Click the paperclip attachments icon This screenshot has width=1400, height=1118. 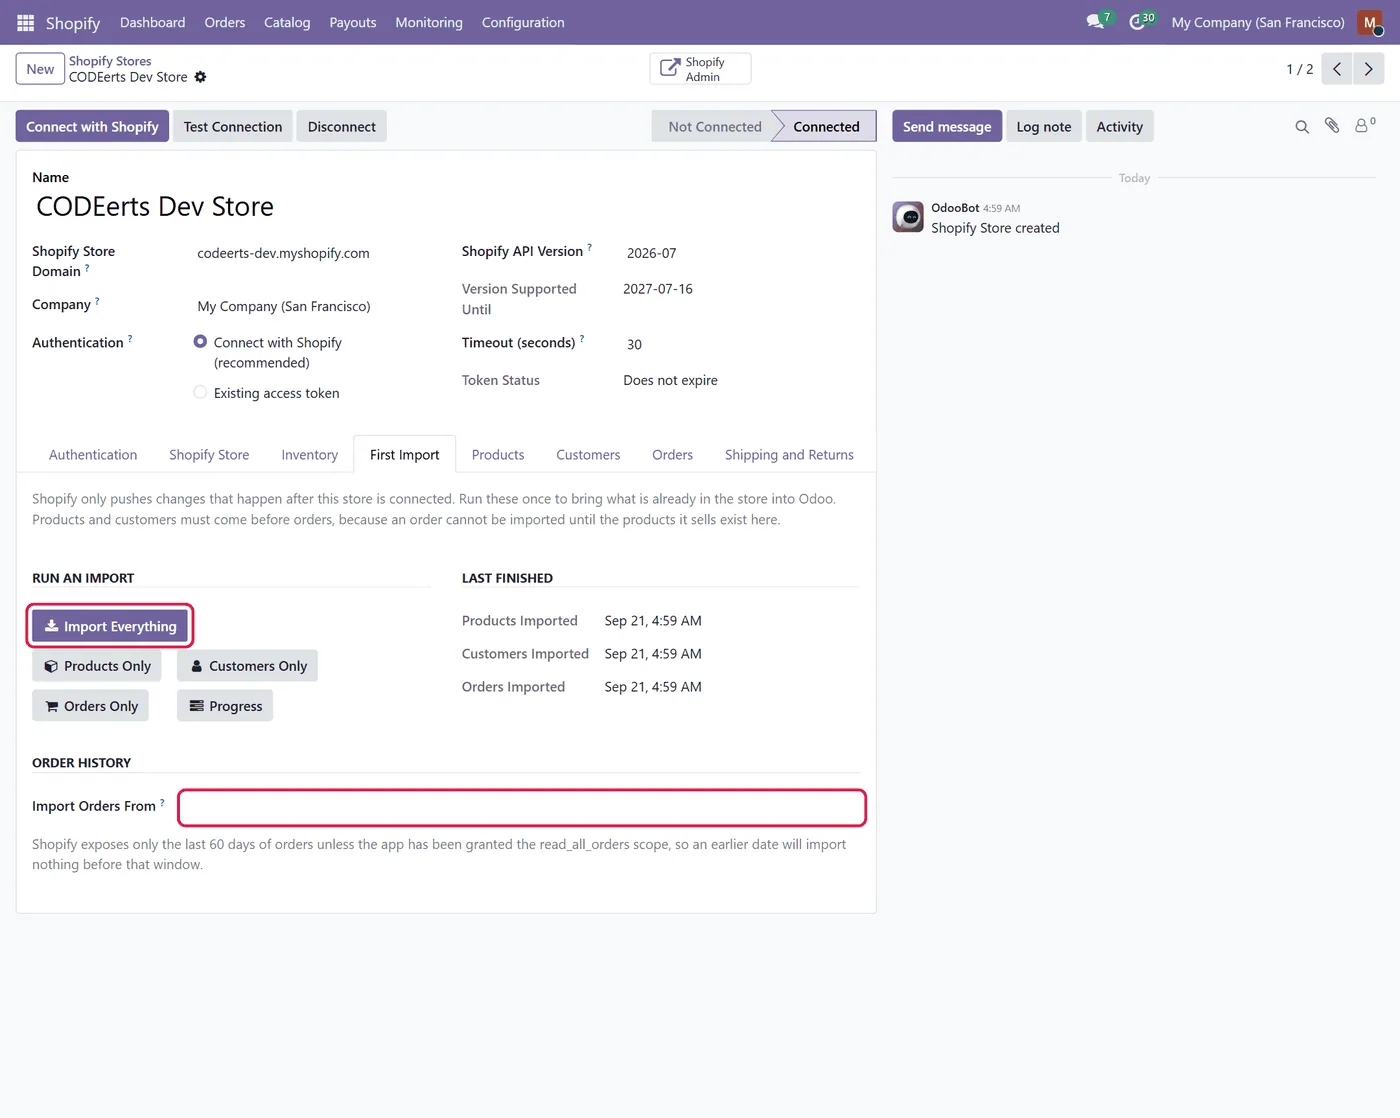coord(1332,126)
